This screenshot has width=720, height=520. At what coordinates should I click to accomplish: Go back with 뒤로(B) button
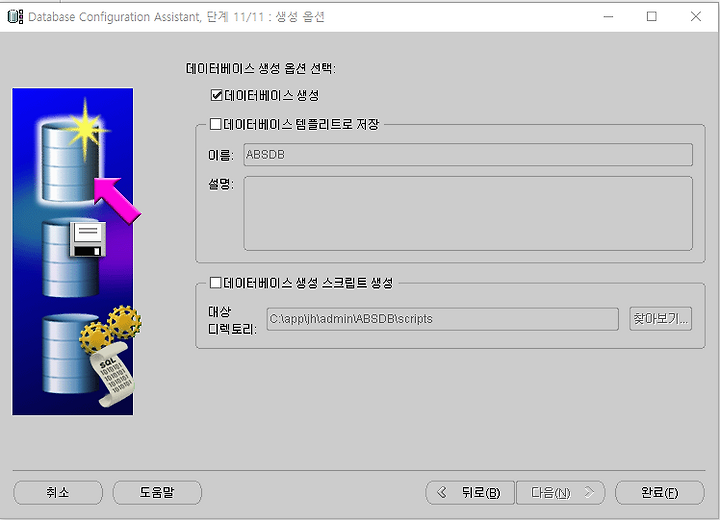(x=470, y=492)
